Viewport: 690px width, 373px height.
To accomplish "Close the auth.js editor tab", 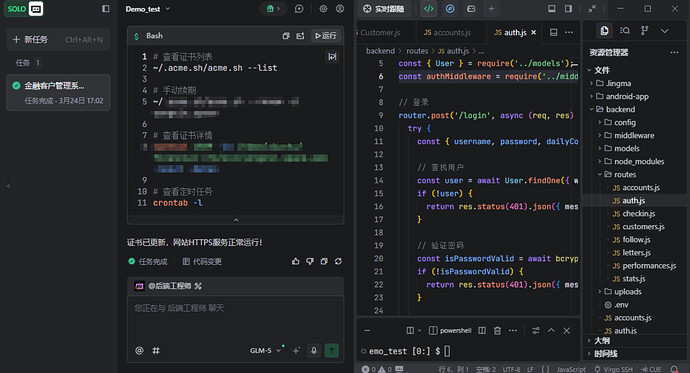I will click(x=534, y=33).
